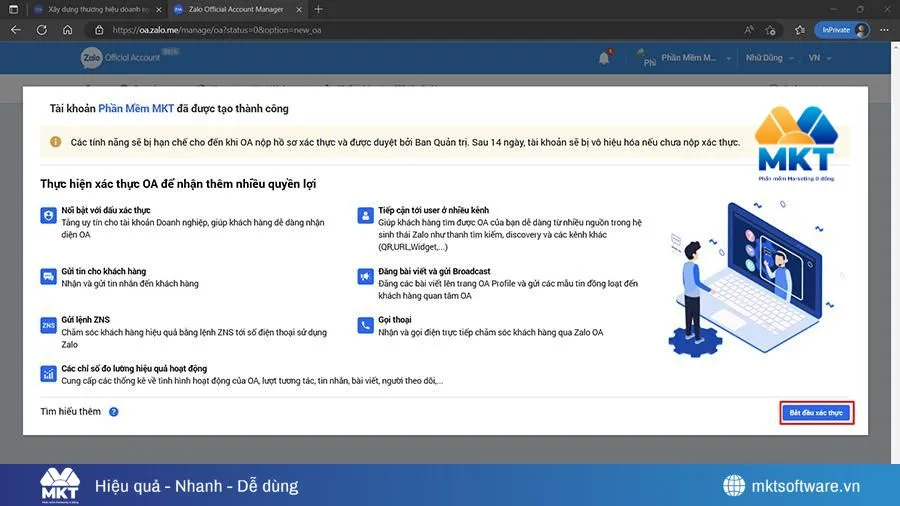
Task: Expand the 'Nhử Dũng' user dropdown
Action: point(769,58)
